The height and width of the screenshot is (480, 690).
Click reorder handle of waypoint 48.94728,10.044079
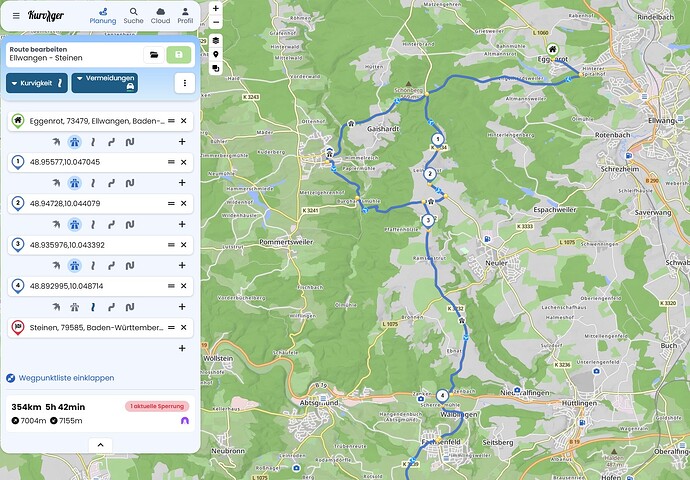(x=171, y=203)
